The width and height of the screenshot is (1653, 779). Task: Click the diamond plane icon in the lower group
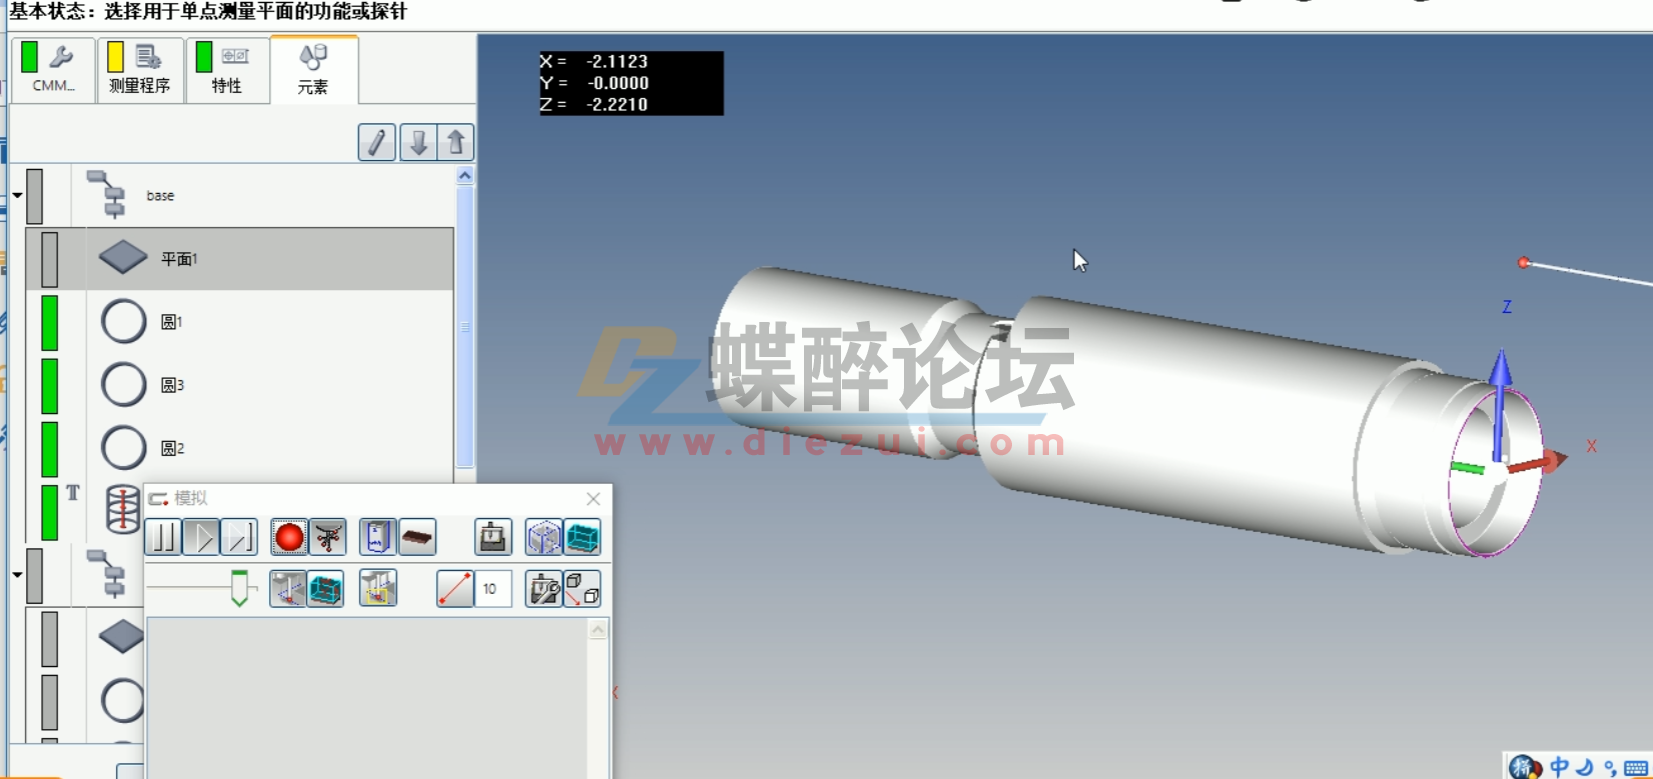coord(122,637)
